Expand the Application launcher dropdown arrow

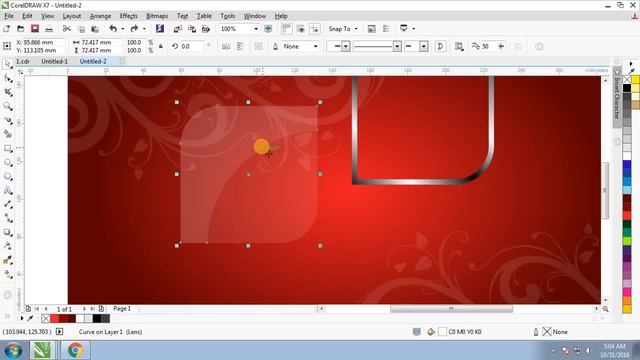[x=413, y=29]
